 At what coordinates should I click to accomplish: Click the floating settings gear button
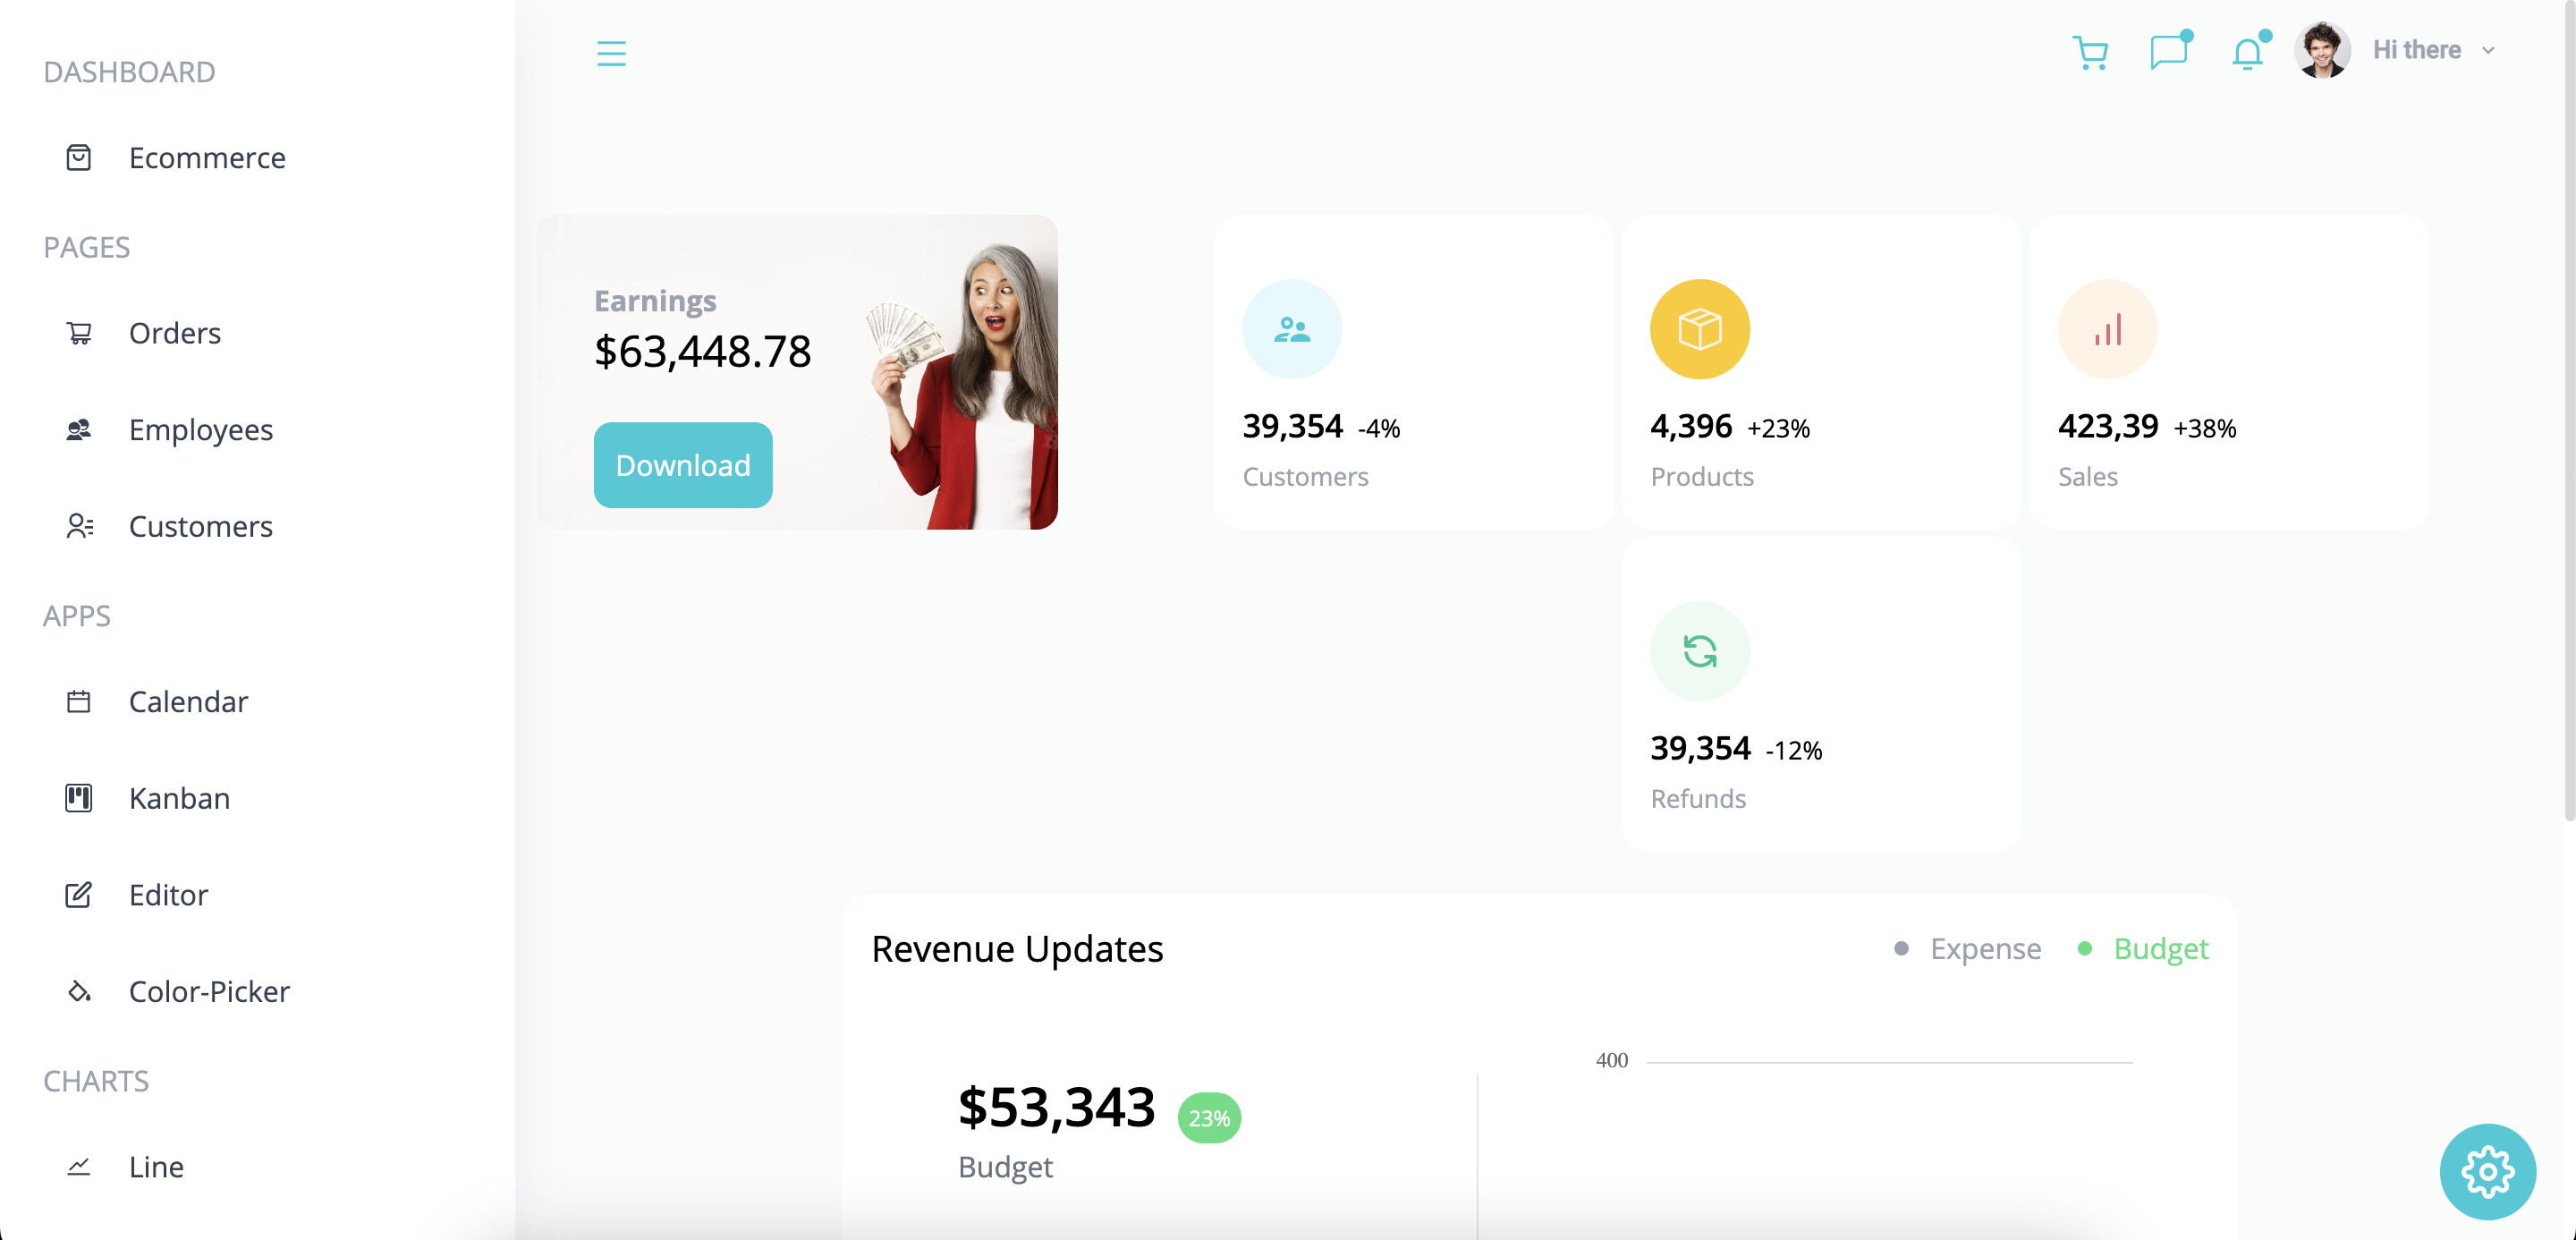(2487, 1171)
